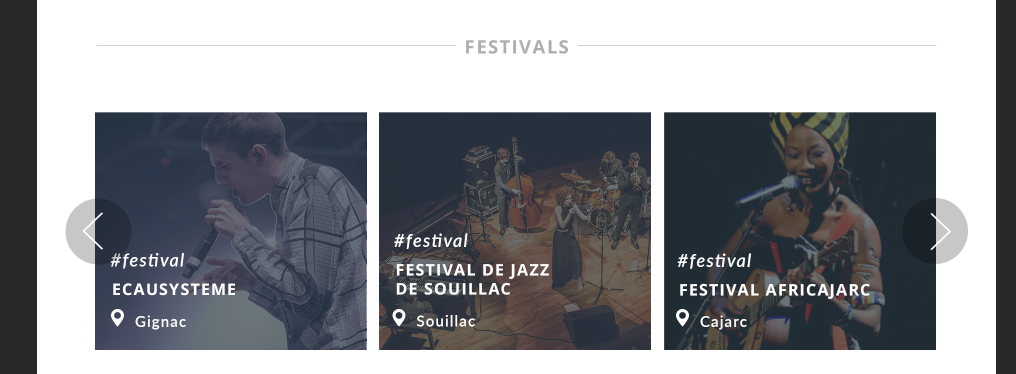Open the Festival Africajarc title
This screenshot has height=374, width=1016.
[774, 290]
